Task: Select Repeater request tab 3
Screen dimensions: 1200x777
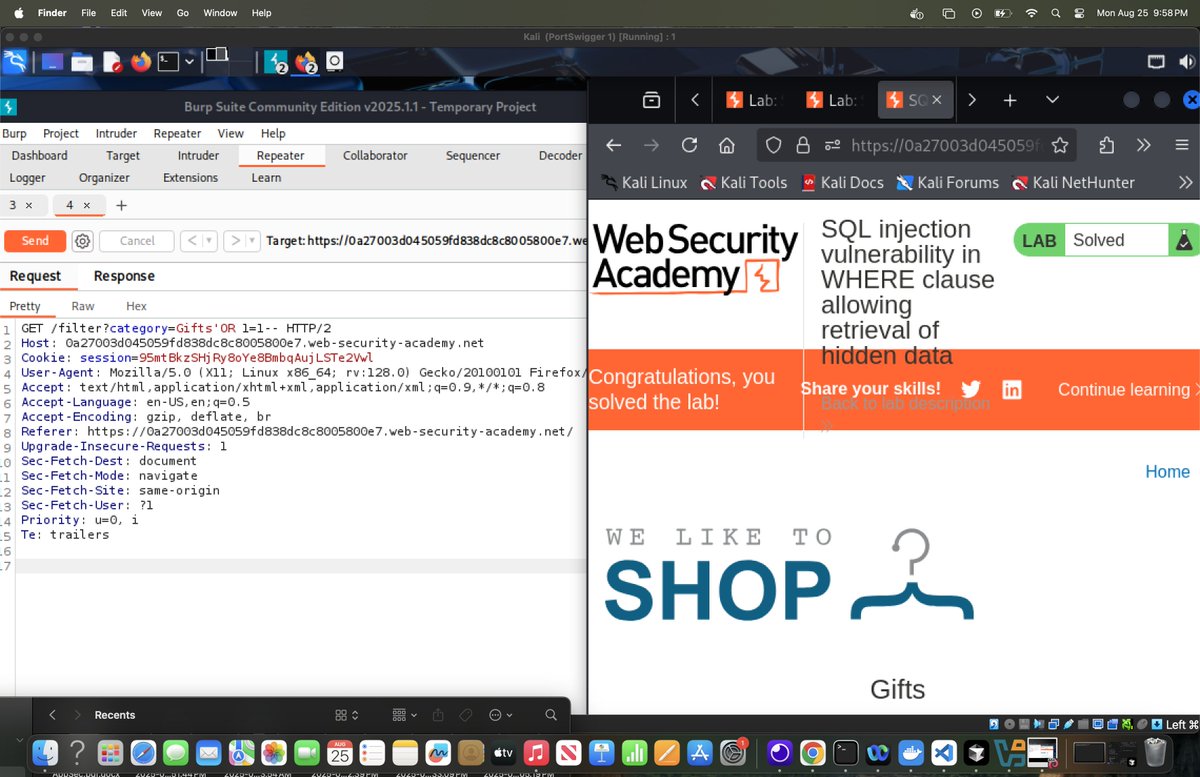Action: coord(13,205)
